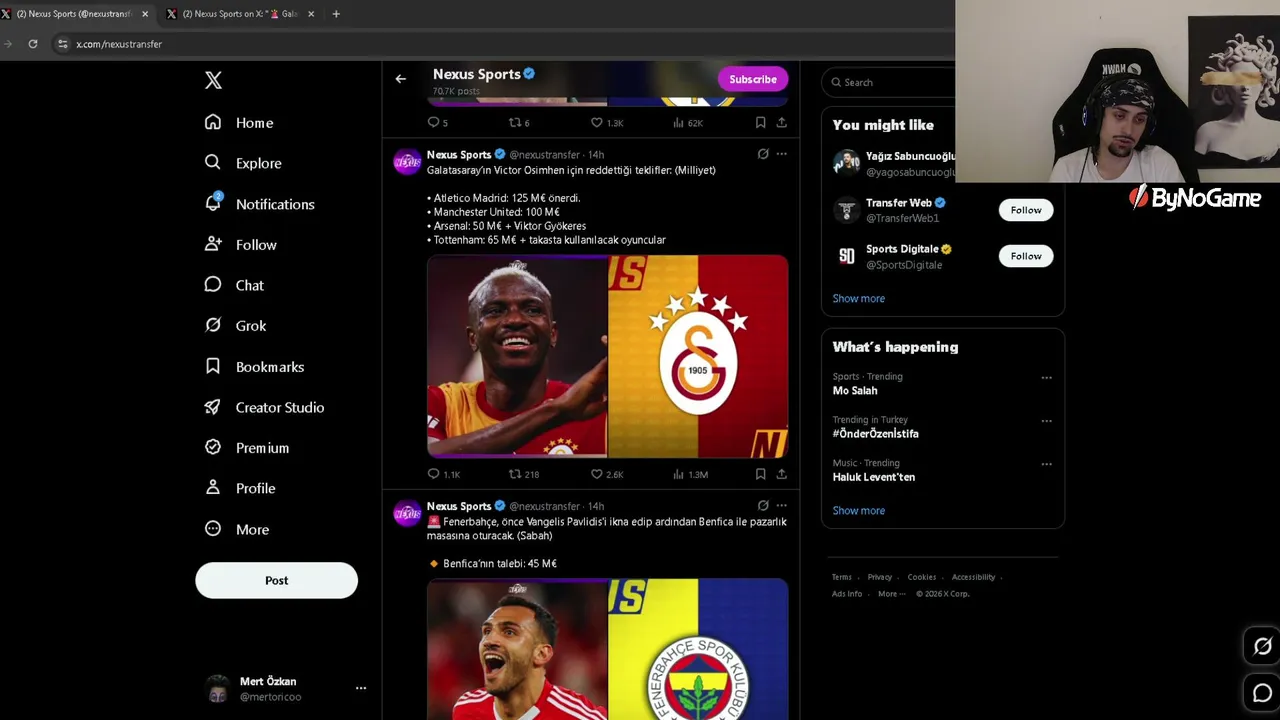Open Bookmarks in the sidebar
The image size is (1280, 720).
[254, 366]
